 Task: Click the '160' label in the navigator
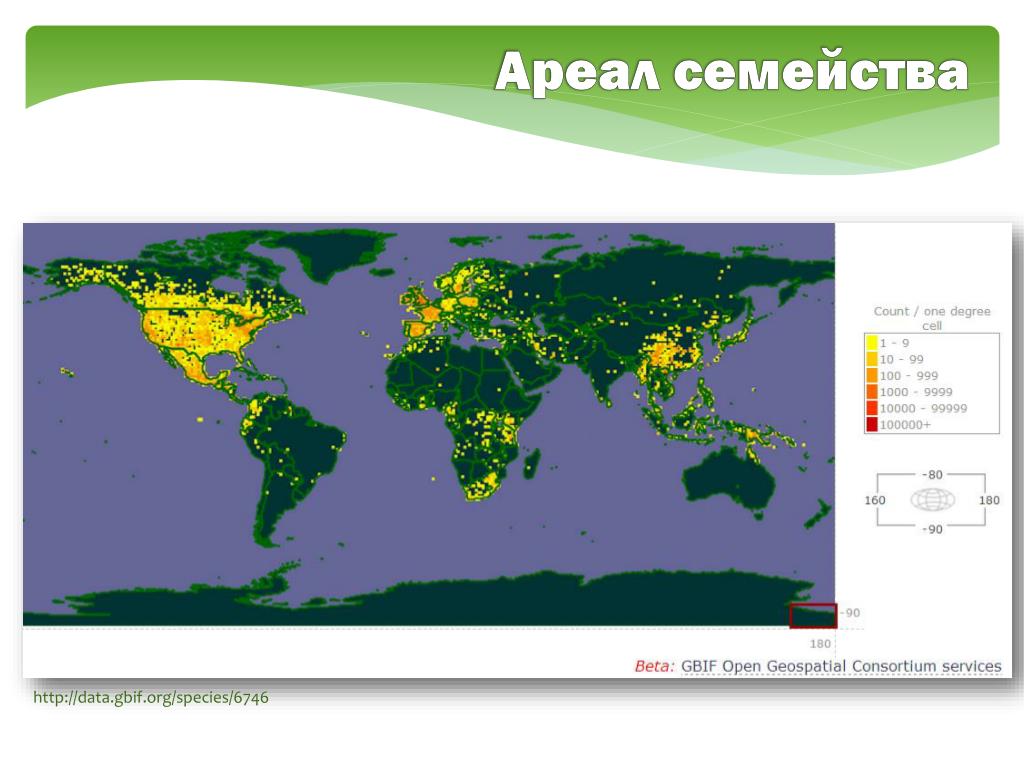coord(875,500)
